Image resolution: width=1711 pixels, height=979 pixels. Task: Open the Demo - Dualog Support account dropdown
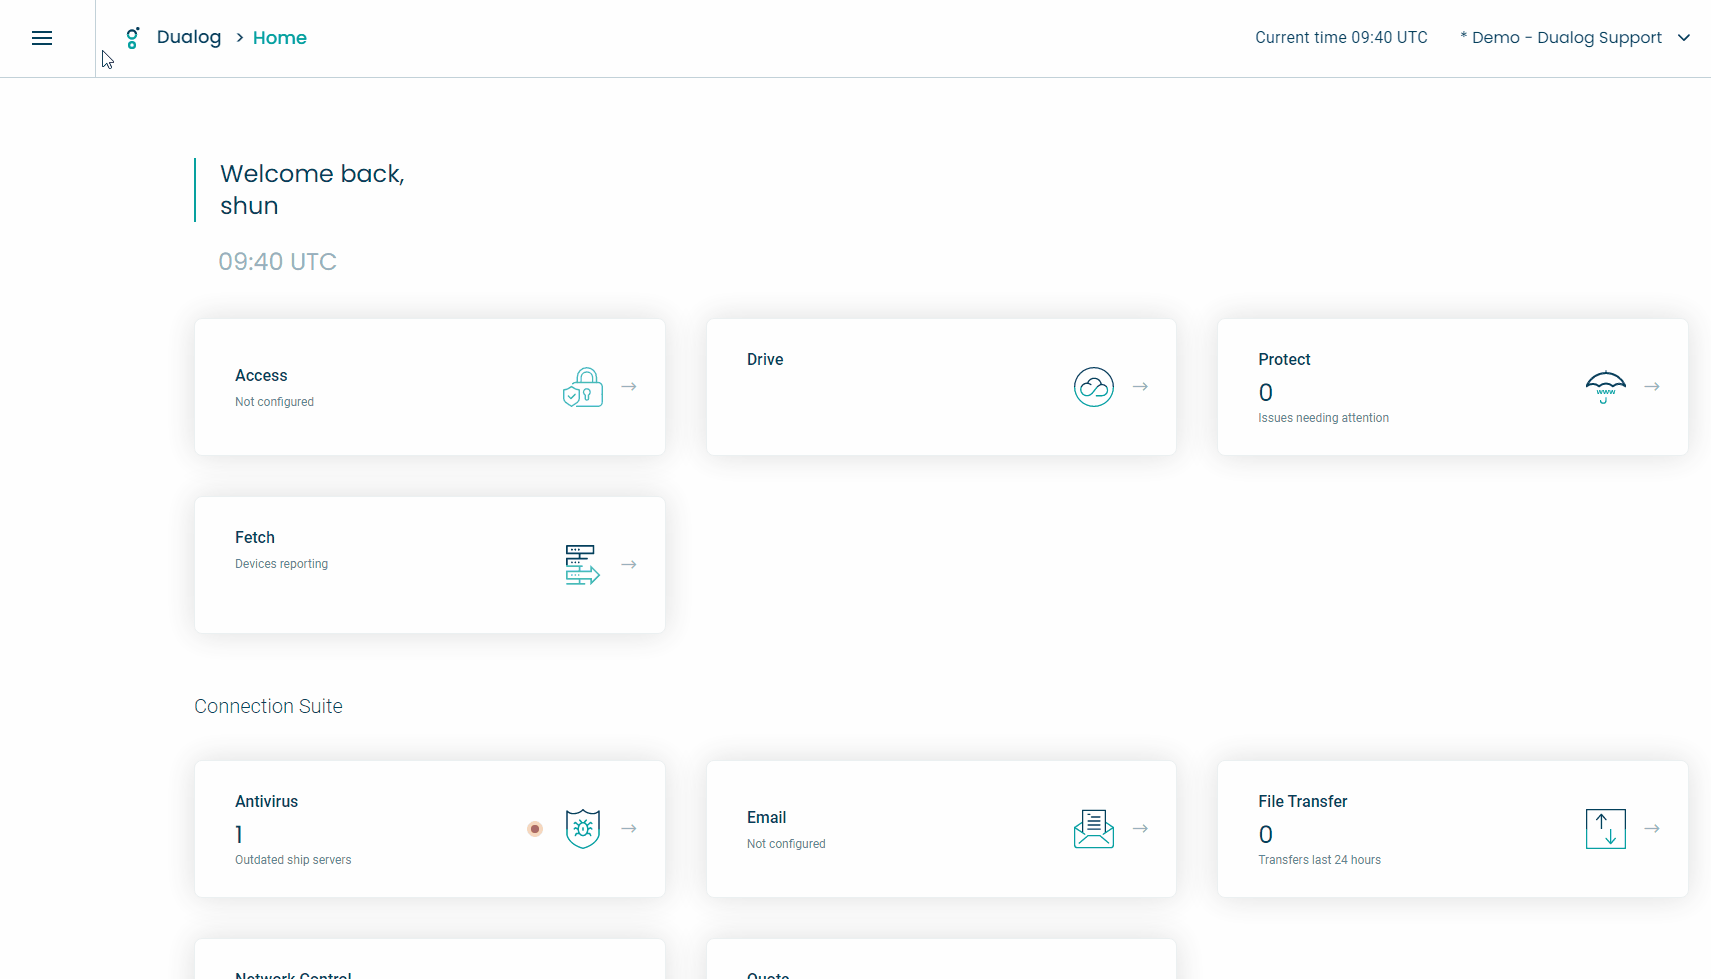1574,37
